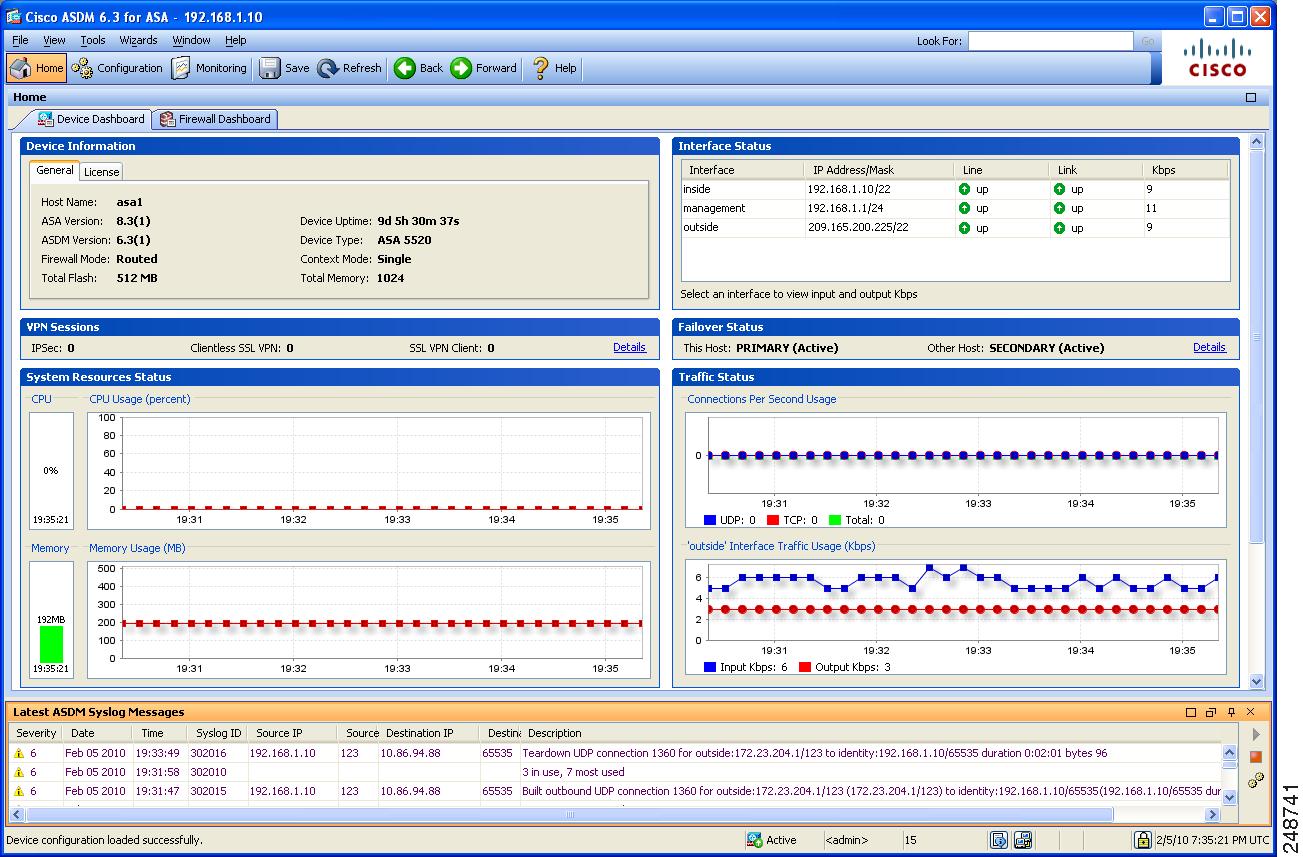Select the syslog message with ID 302016
This screenshot has height=857, width=1303.
[x=616, y=753]
